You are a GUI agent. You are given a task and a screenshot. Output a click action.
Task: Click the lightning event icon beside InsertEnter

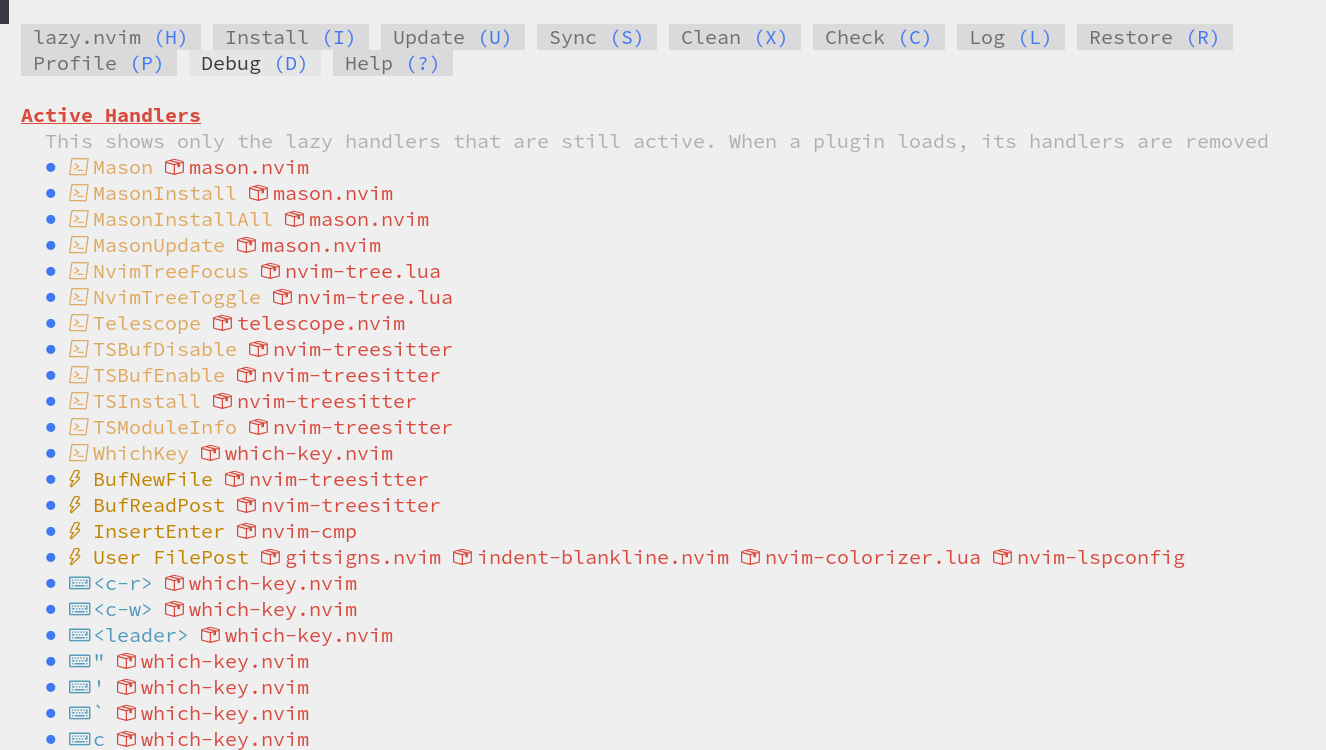(75, 531)
